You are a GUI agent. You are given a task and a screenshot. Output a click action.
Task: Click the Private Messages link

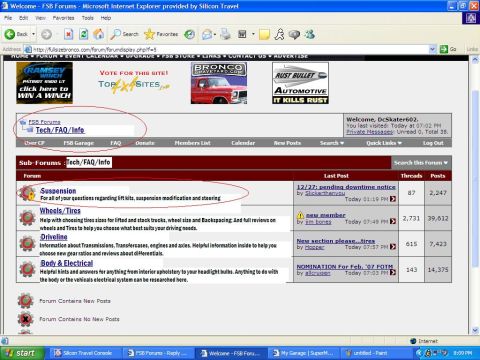pos(370,132)
